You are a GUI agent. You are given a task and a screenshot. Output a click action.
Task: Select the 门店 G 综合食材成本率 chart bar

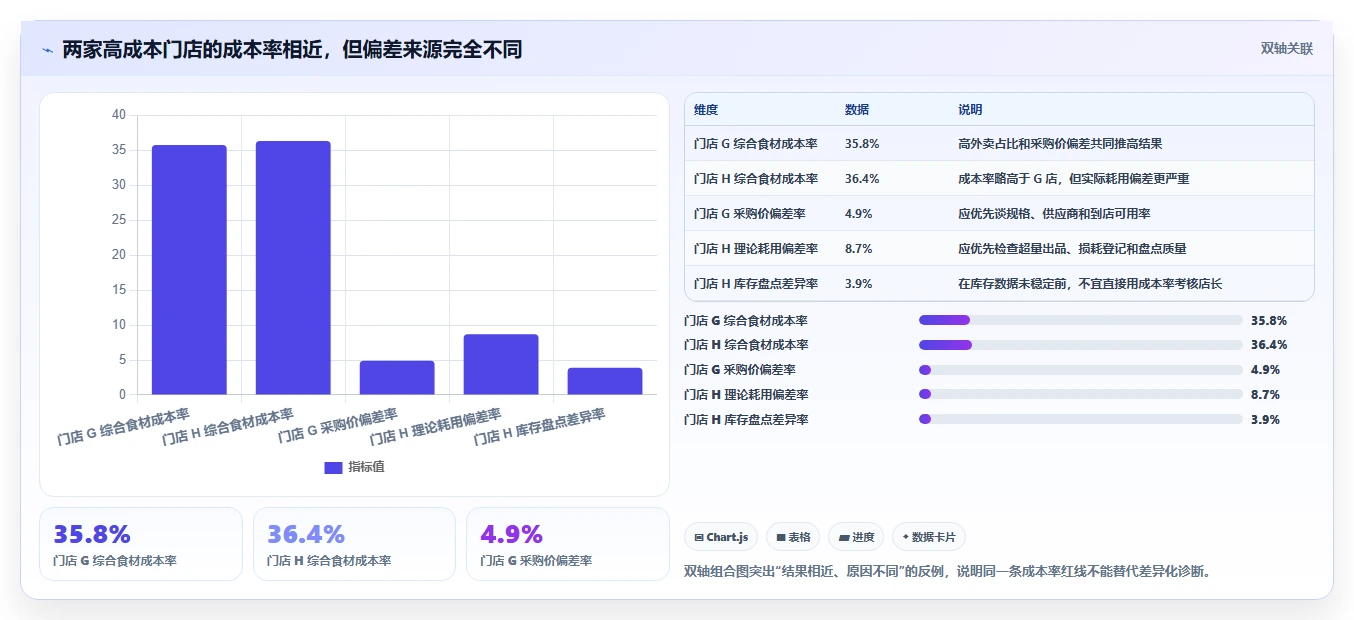pos(189,270)
